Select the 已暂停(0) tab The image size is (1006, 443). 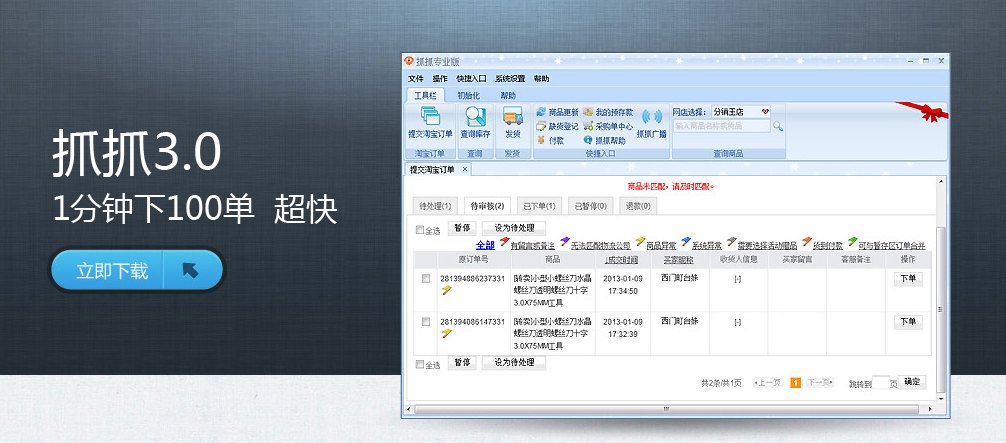click(x=591, y=206)
